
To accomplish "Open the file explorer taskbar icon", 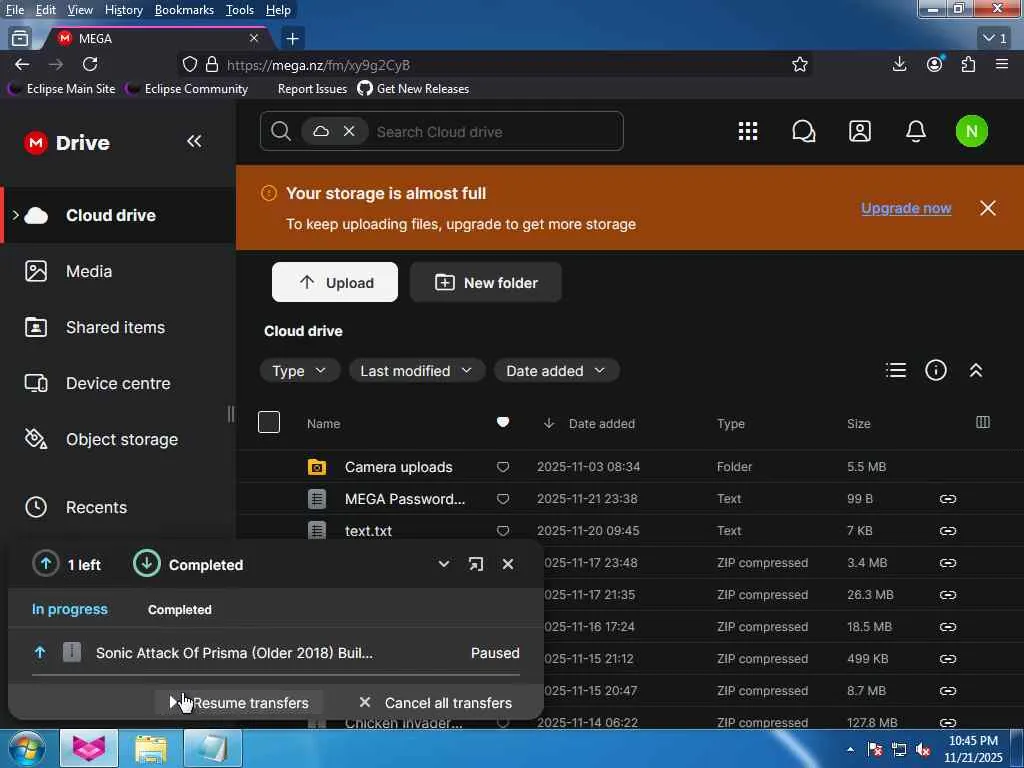I will coord(152,749).
